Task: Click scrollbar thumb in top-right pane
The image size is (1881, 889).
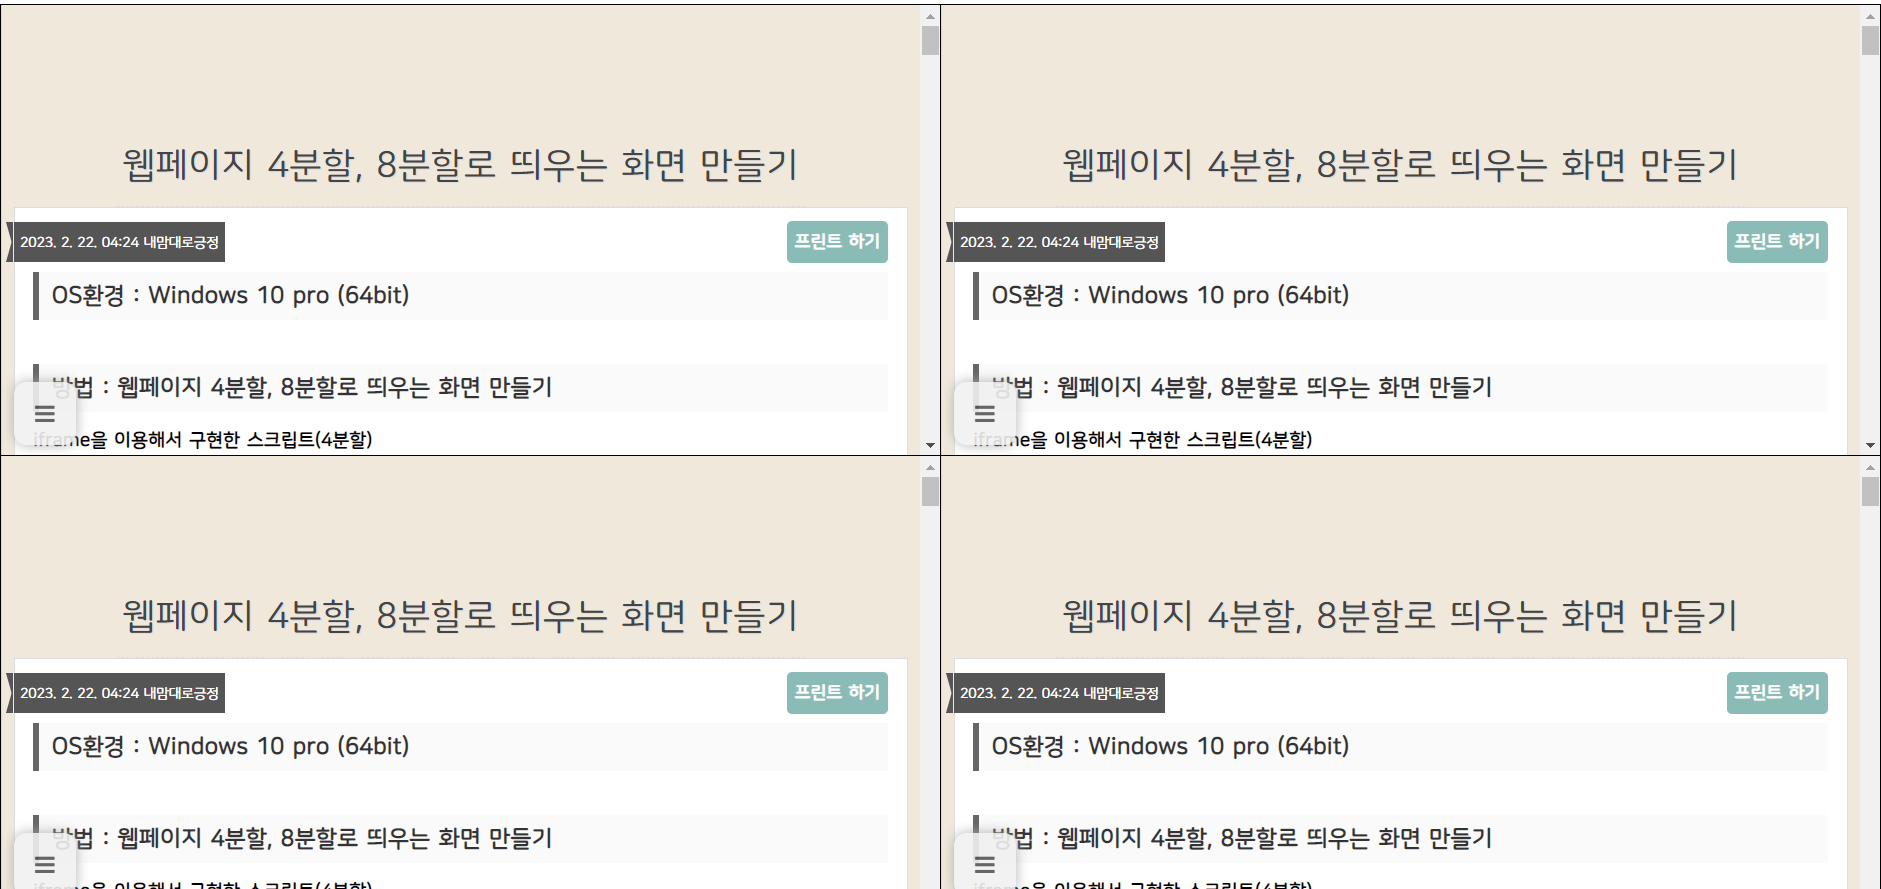Action: (x=1870, y=41)
